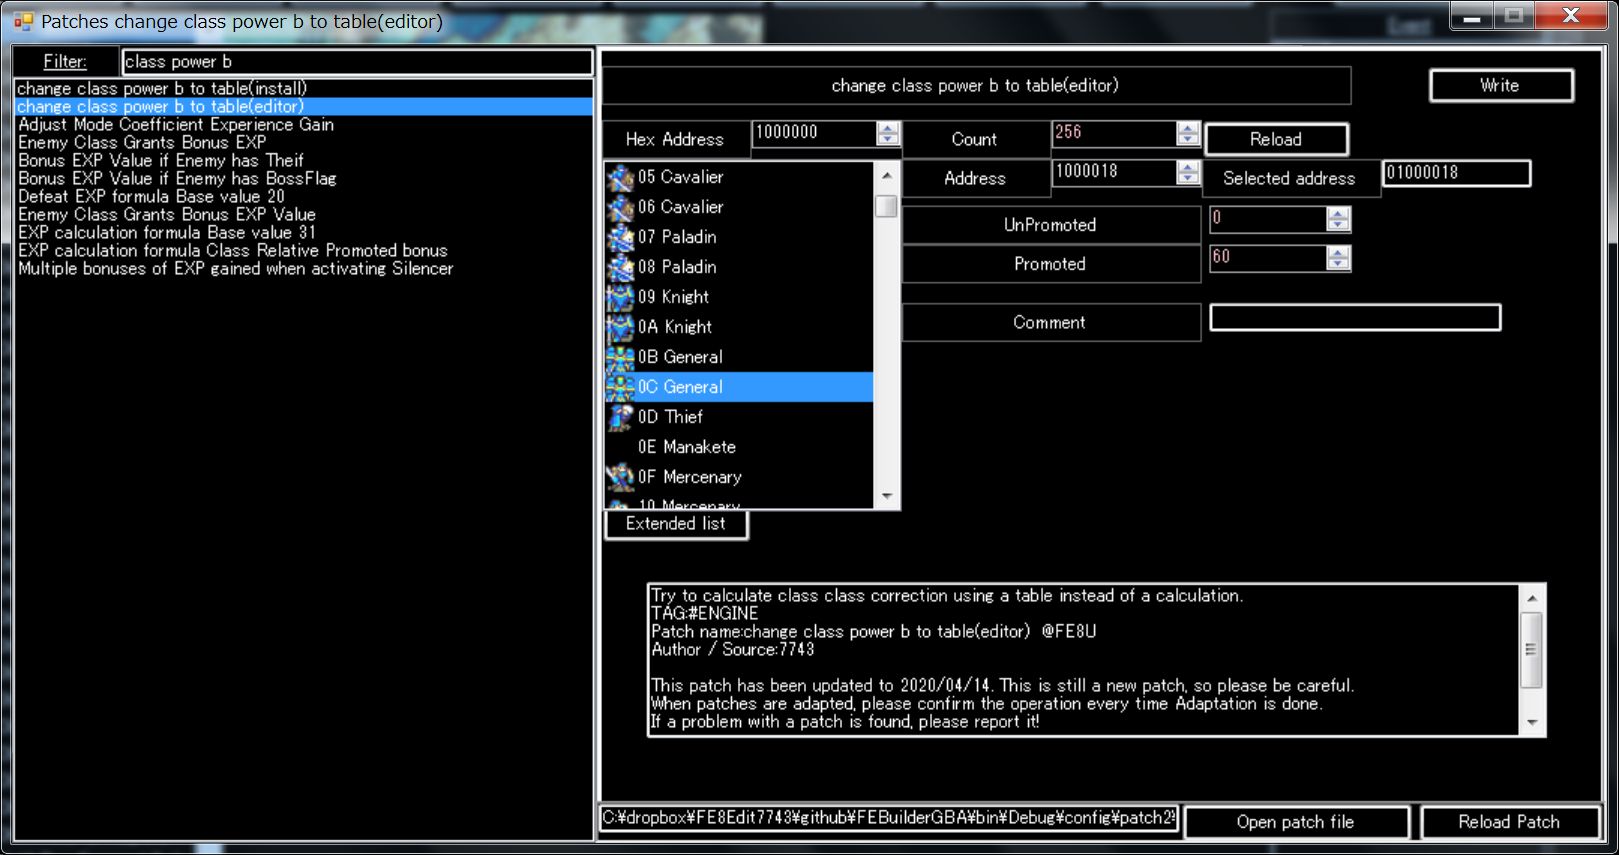Click the Cavalier 05 class icon
Viewport: 1619px width, 855px height.
coord(621,177)
